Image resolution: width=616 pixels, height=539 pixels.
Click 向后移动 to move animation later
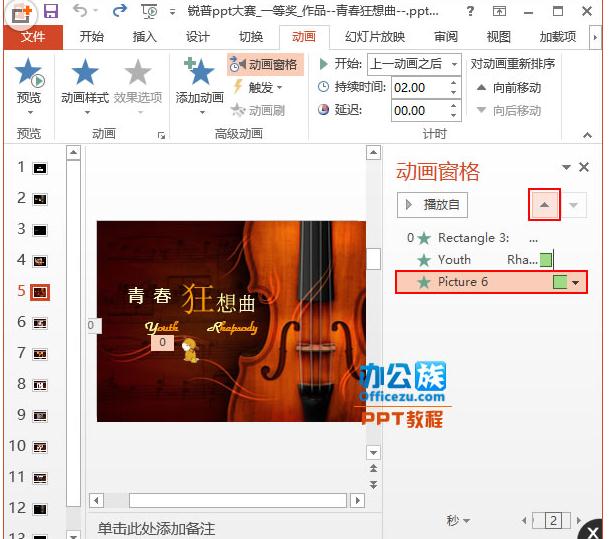click(509, 111)
